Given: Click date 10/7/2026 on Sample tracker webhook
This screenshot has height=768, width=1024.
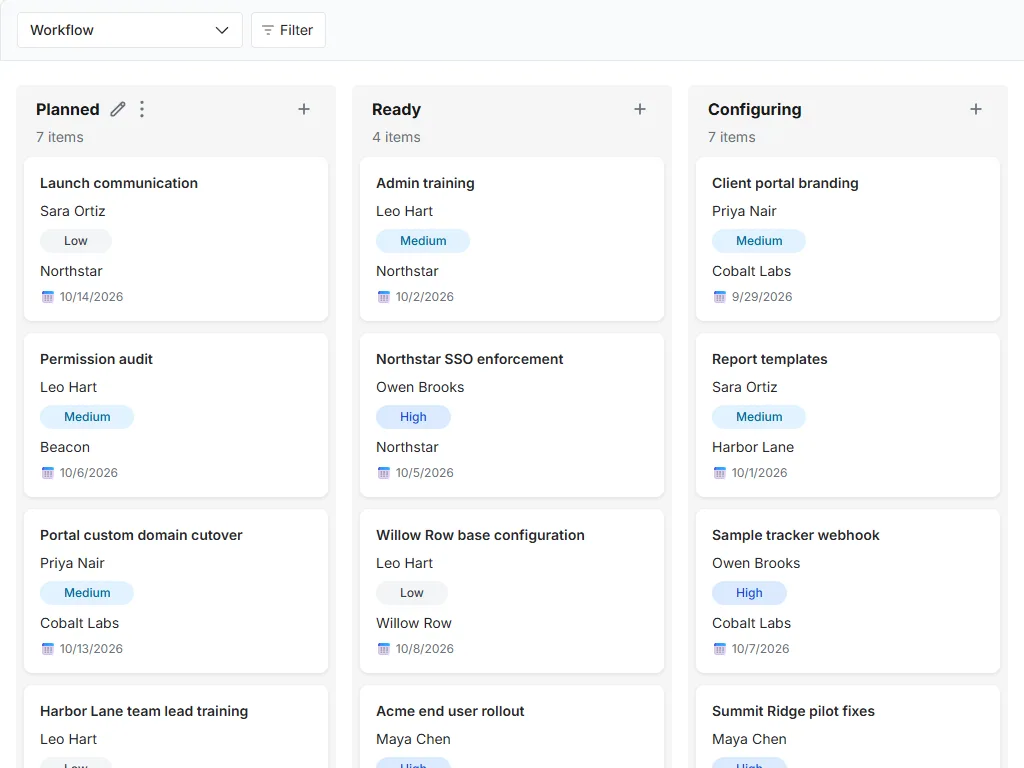Looking at the screenshot, I should [x=760, y=649].
